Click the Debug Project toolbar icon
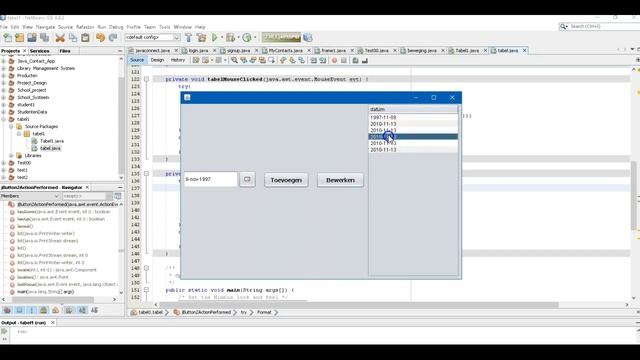 coord(231,38)
